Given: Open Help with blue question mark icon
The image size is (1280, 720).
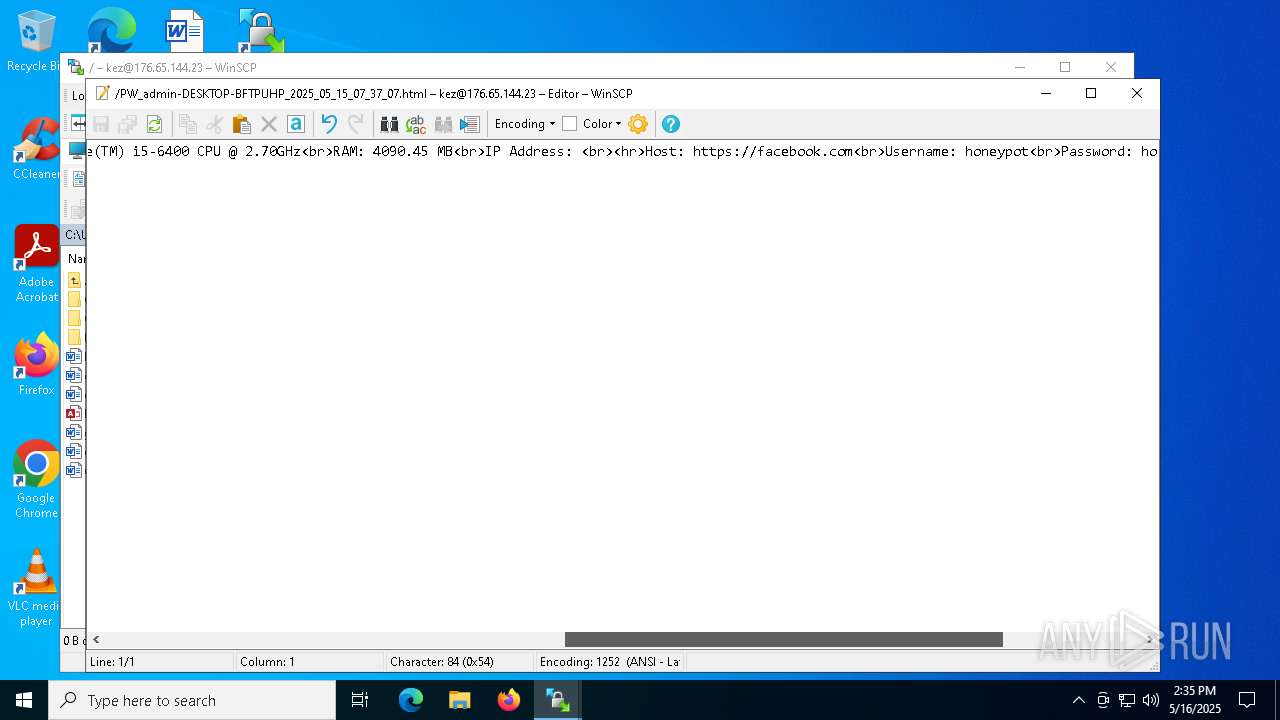Looking at the screenshot, I should point(671,124).
